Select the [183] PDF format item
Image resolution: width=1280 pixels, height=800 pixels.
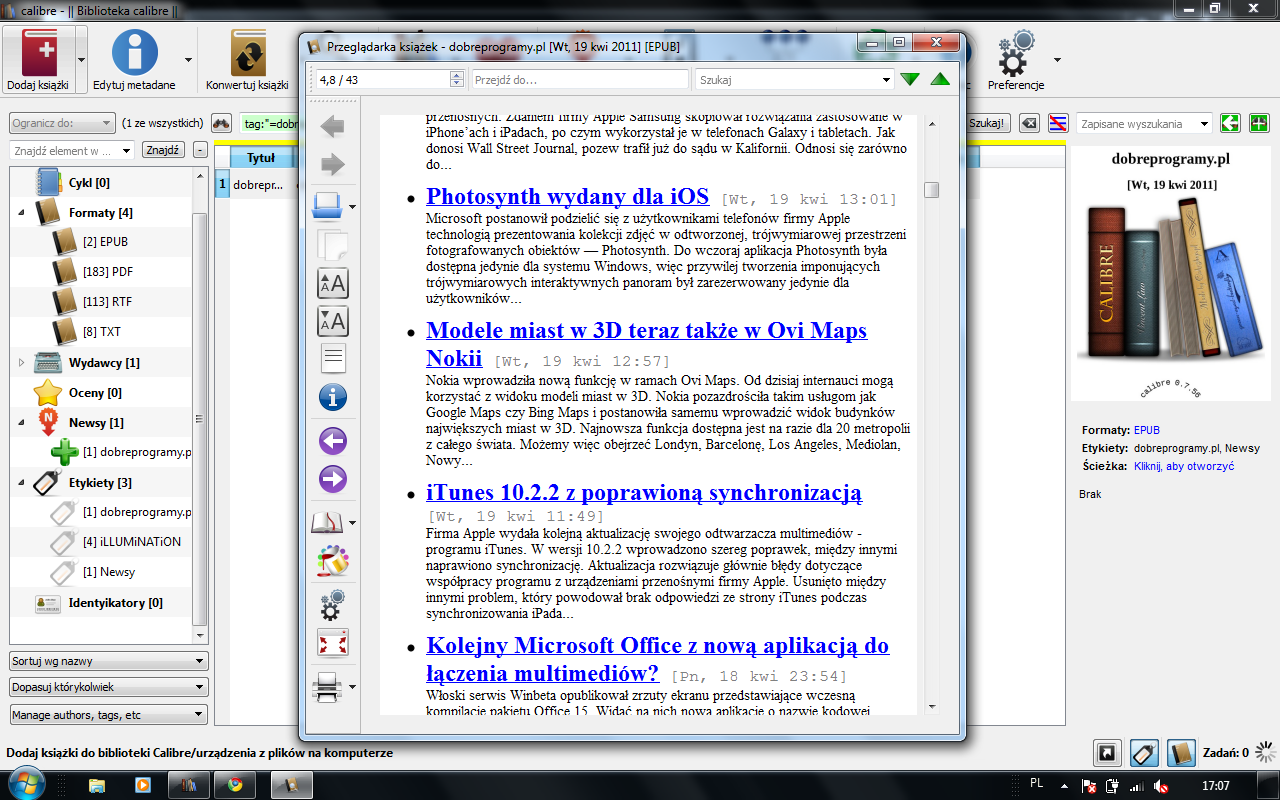107,272
